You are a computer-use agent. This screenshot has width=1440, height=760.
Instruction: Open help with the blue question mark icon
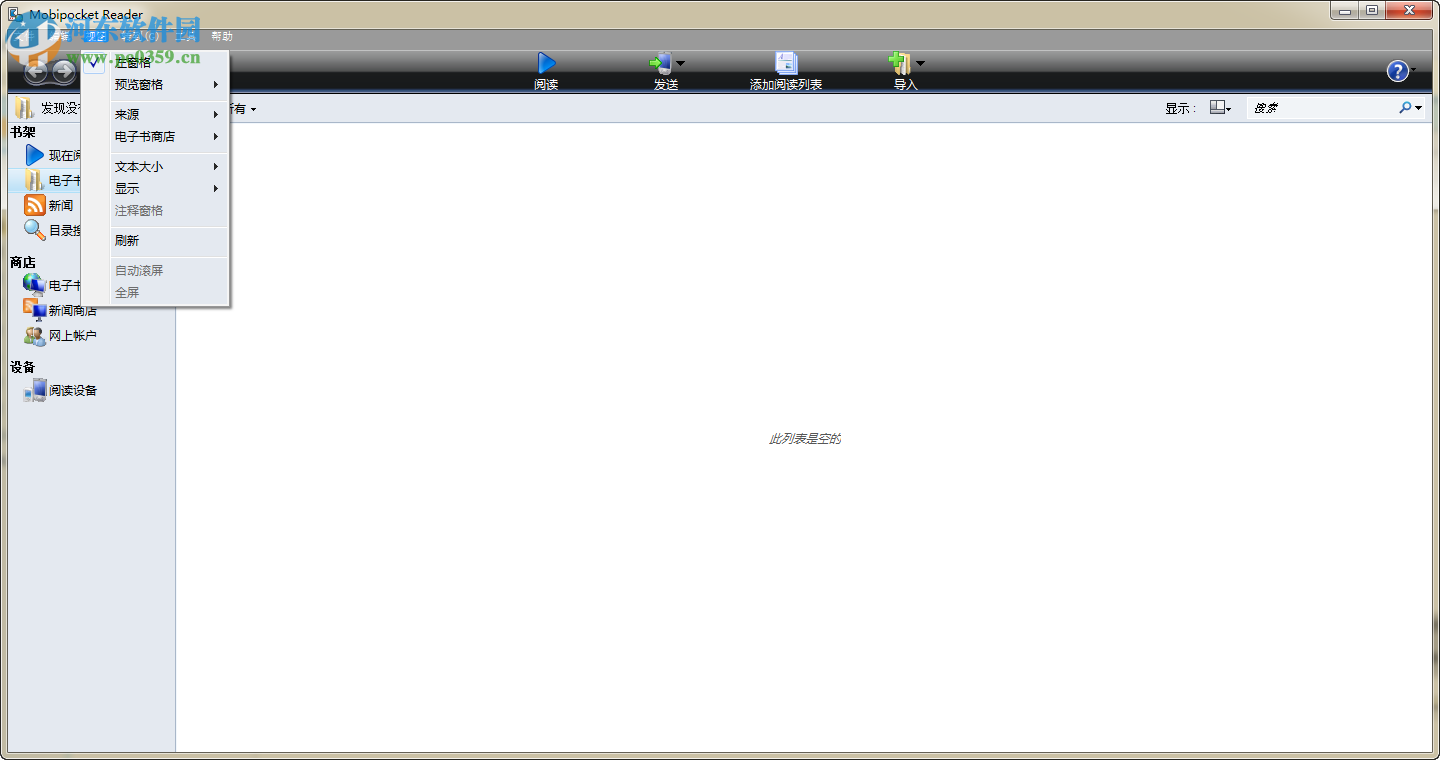tap(1397, 71)
